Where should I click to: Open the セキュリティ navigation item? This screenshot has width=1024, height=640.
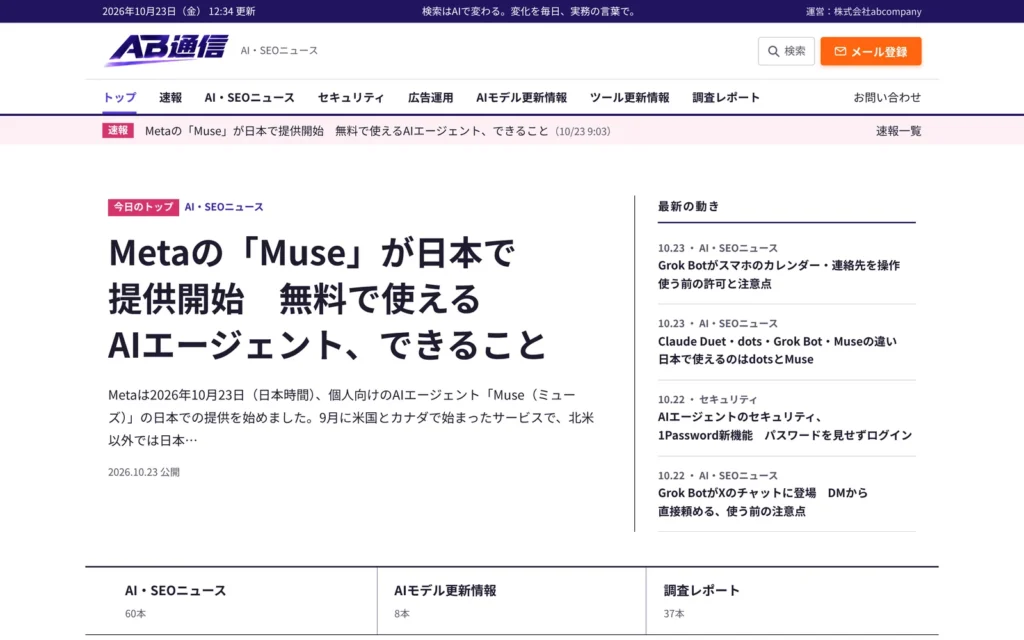[x=351, y=97]
